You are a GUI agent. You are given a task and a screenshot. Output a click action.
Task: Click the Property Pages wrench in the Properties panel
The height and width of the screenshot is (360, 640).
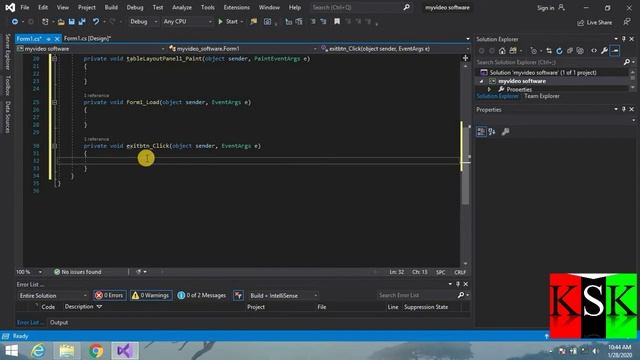(x=505, y=131)
